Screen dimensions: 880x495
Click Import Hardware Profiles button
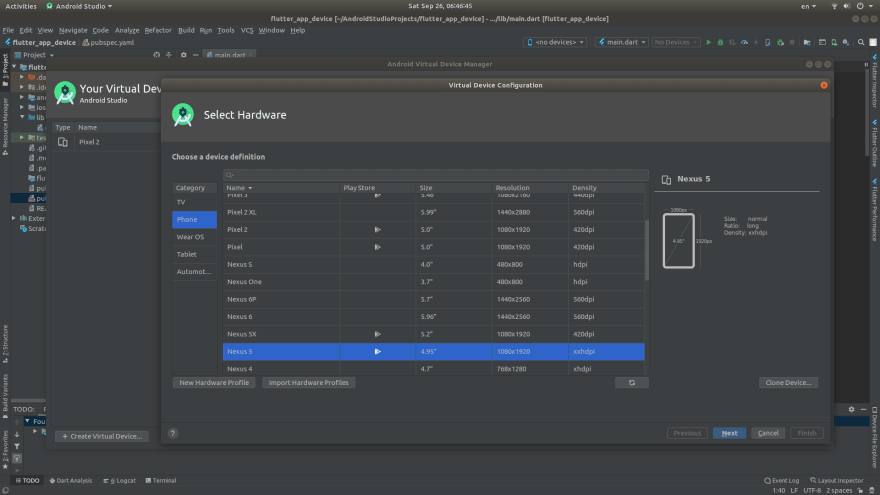coord(308,383)
